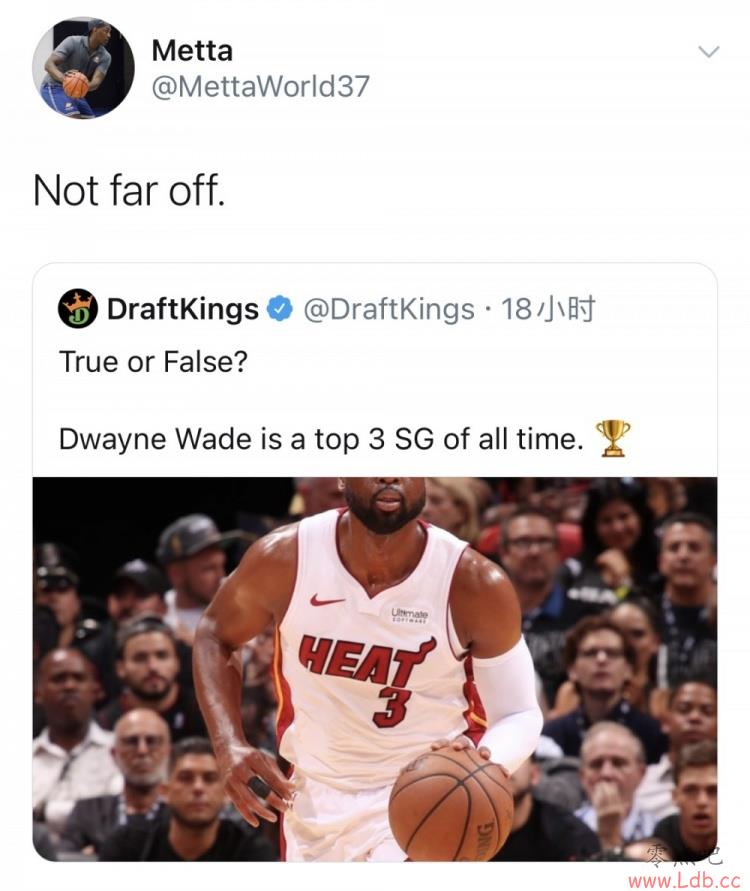Click the "True or False?" text line
The image size is (750, 891).
[153, 362]
